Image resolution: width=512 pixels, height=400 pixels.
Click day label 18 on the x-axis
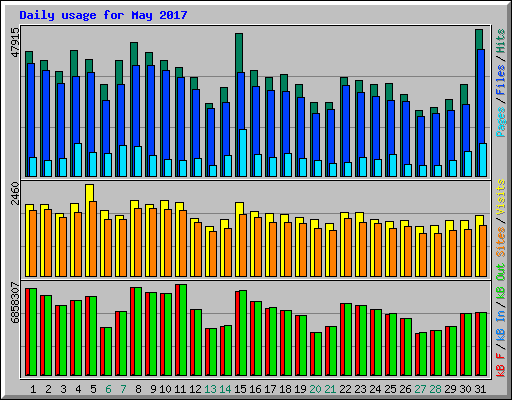point(285,389)
